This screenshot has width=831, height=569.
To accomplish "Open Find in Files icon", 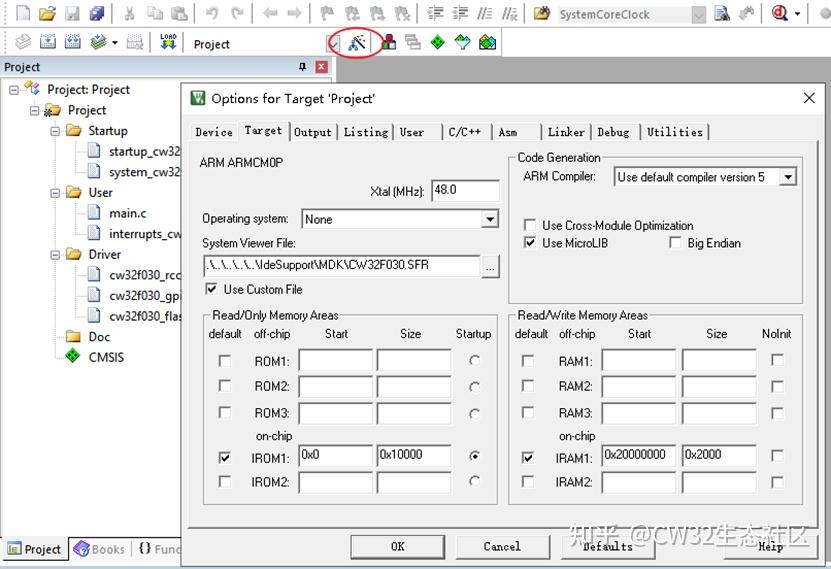I will [542, 13].
